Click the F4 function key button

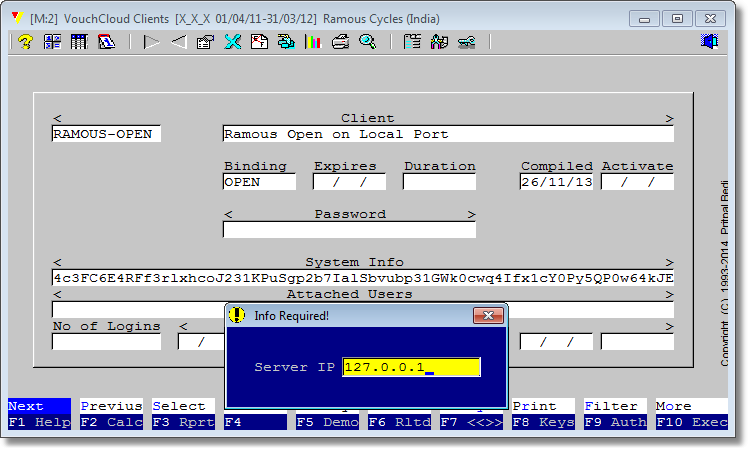pyautogui.click(x=255, y=421)
